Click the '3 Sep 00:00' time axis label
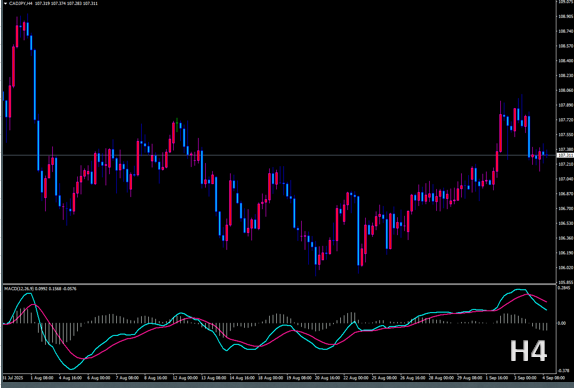The image size is (574, 388). pos(526,378)
